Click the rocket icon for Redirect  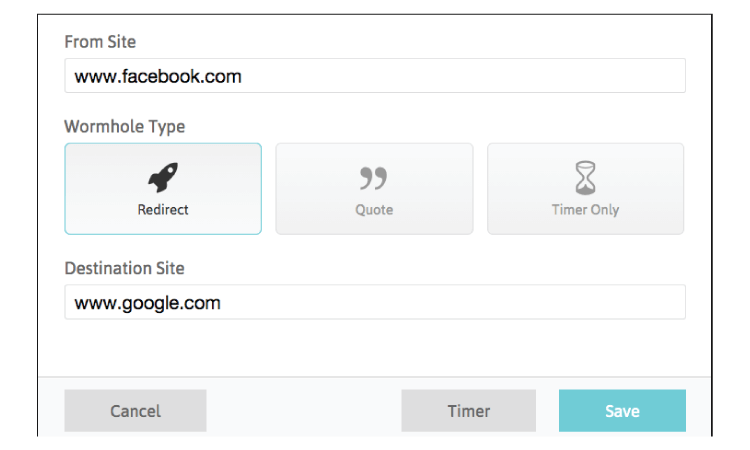[163, 177]
